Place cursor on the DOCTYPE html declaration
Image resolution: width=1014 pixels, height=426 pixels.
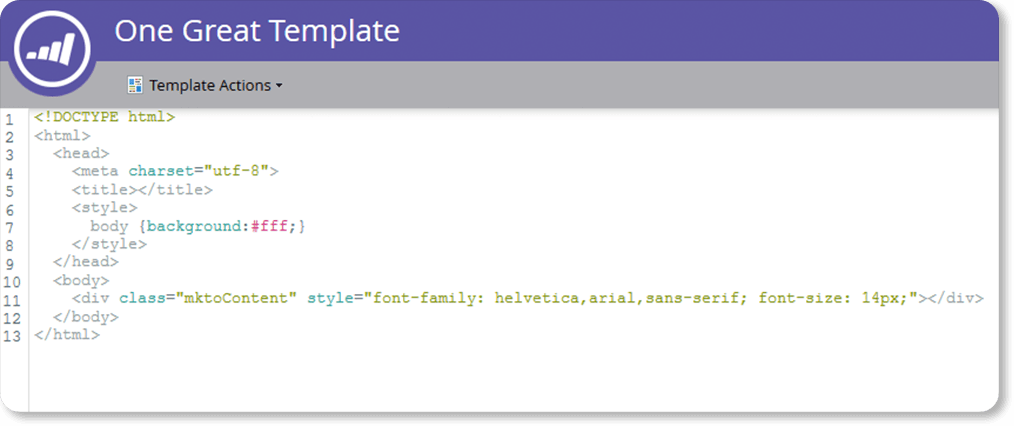pos(104,118)
